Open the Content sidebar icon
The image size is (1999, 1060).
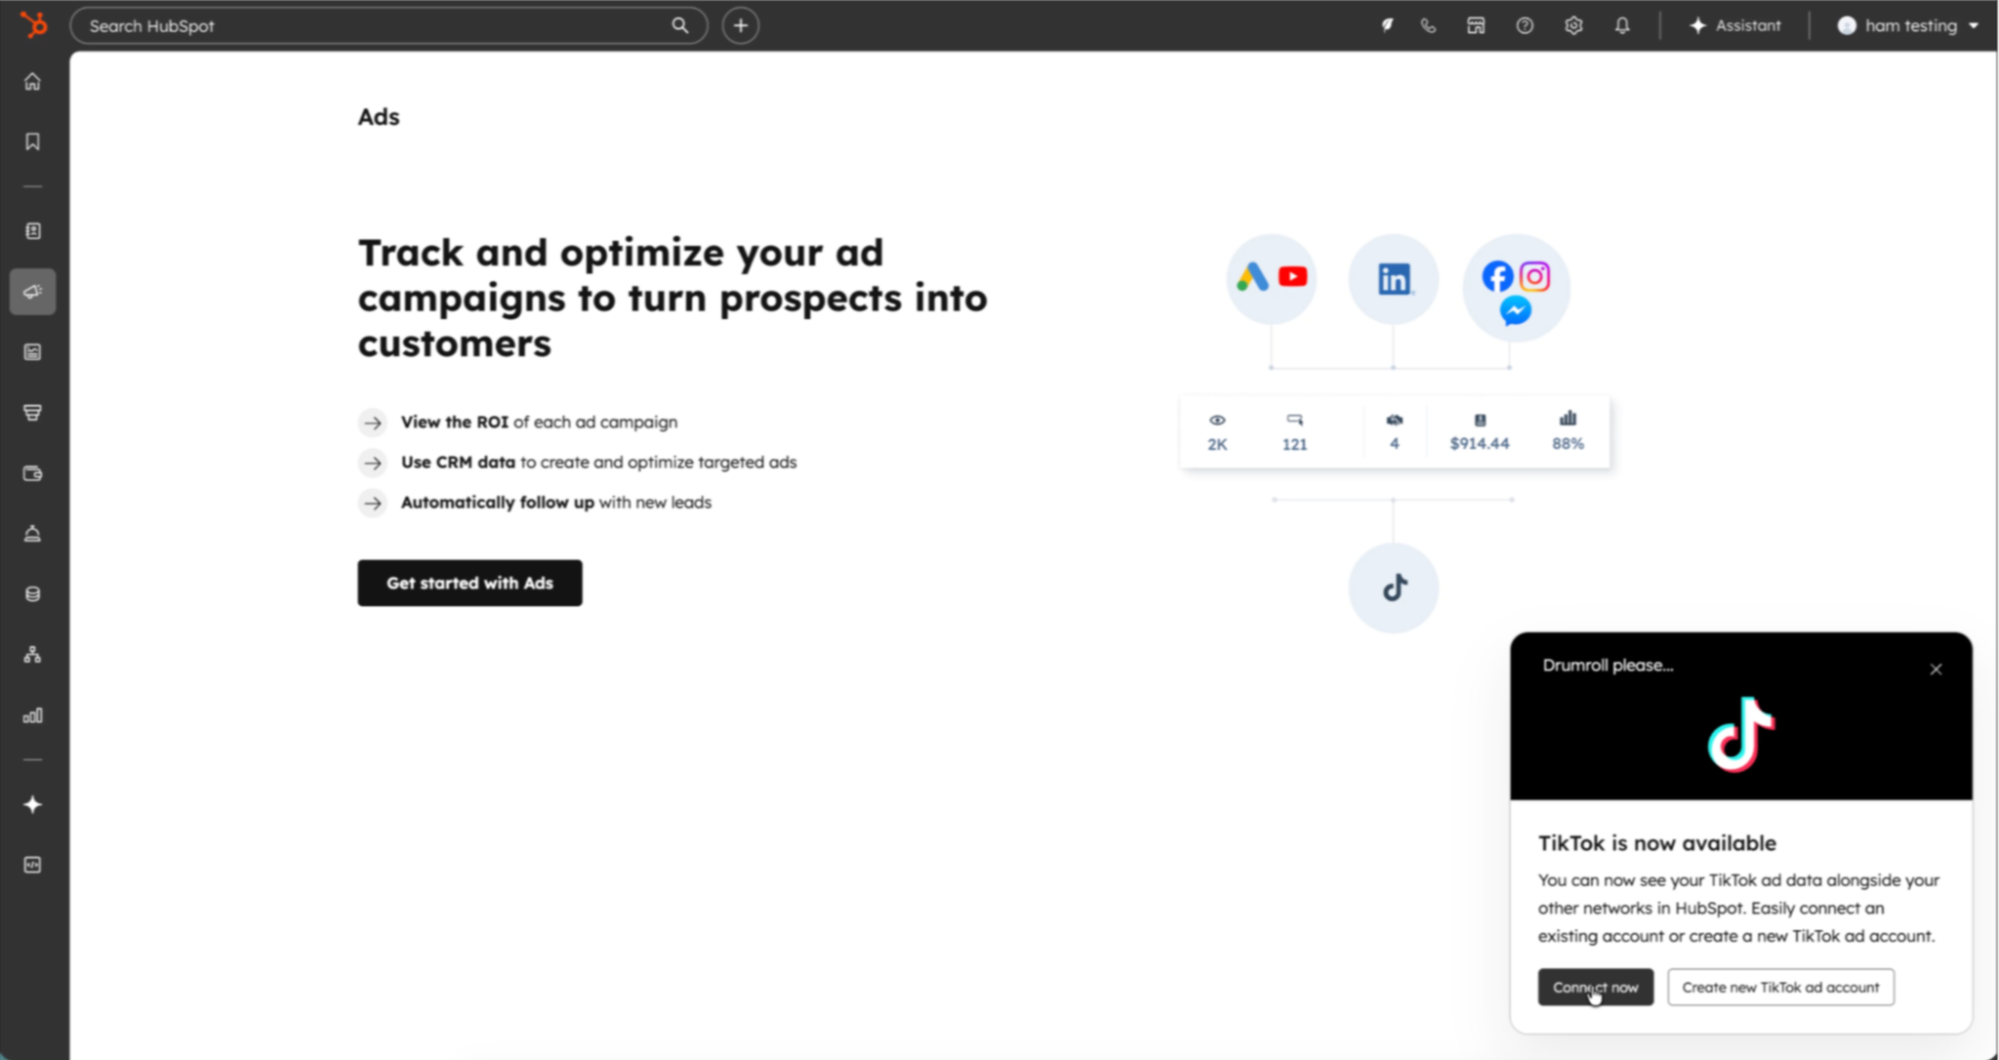click(x=33, y=352)
